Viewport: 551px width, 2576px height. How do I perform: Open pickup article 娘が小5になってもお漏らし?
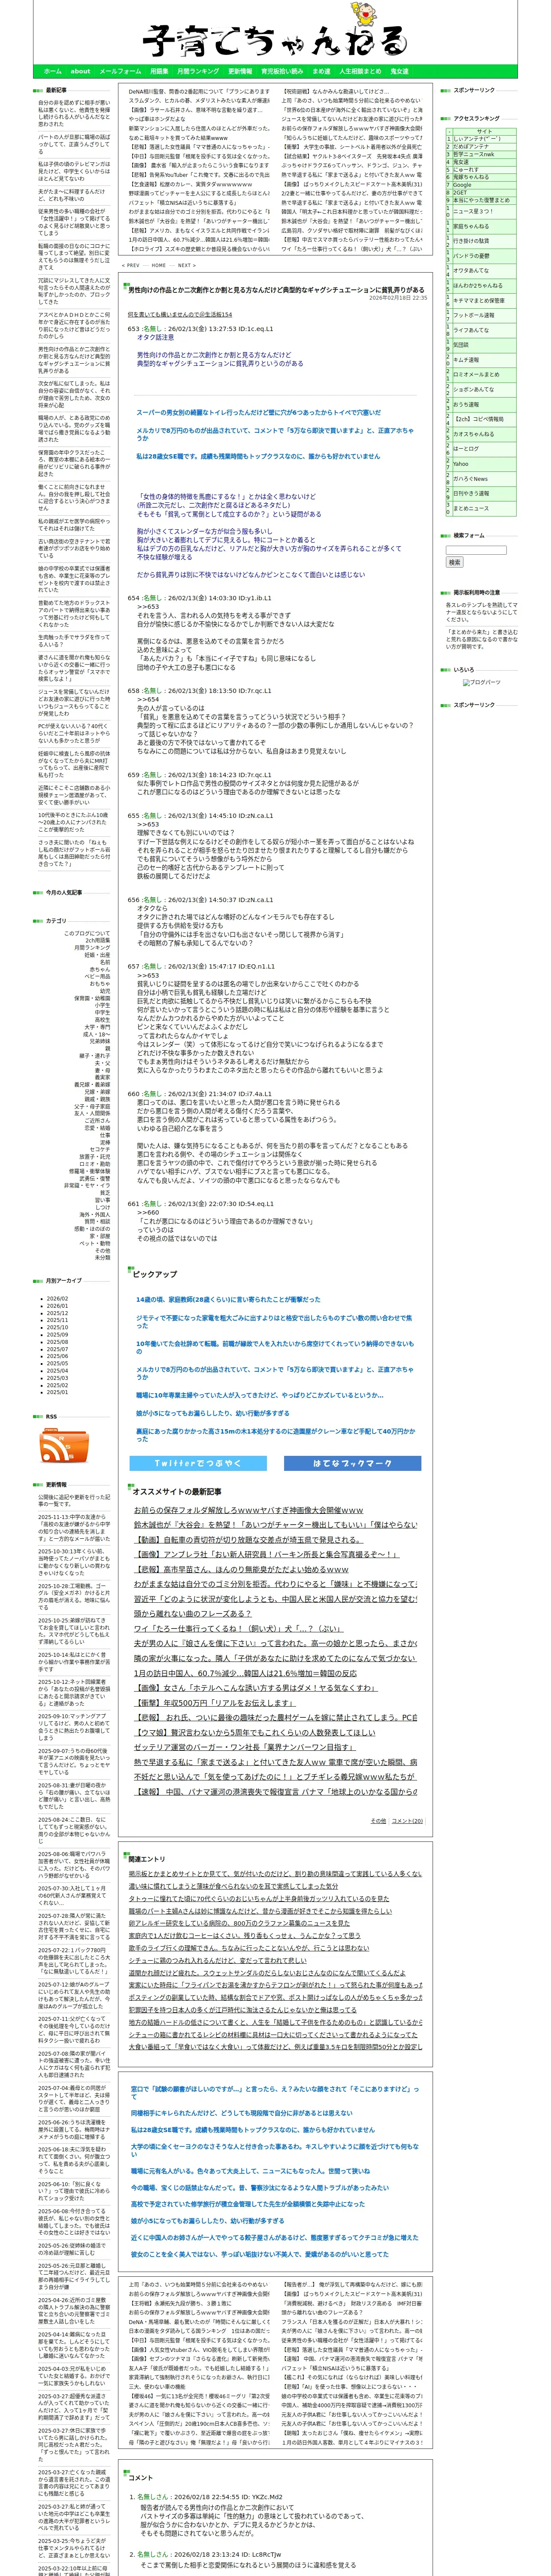click(x=212, y=1413)
